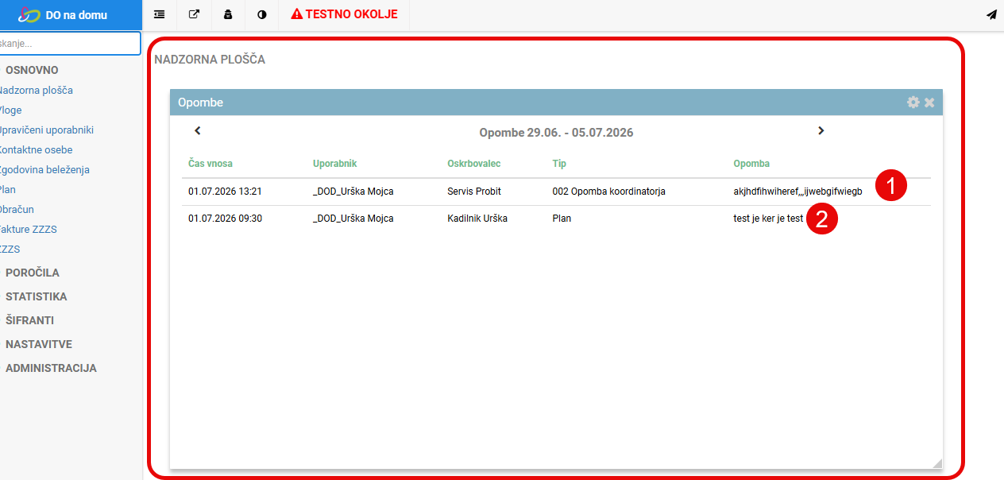Open Zgodovina beleženja menu link

(x=44, y=170)
